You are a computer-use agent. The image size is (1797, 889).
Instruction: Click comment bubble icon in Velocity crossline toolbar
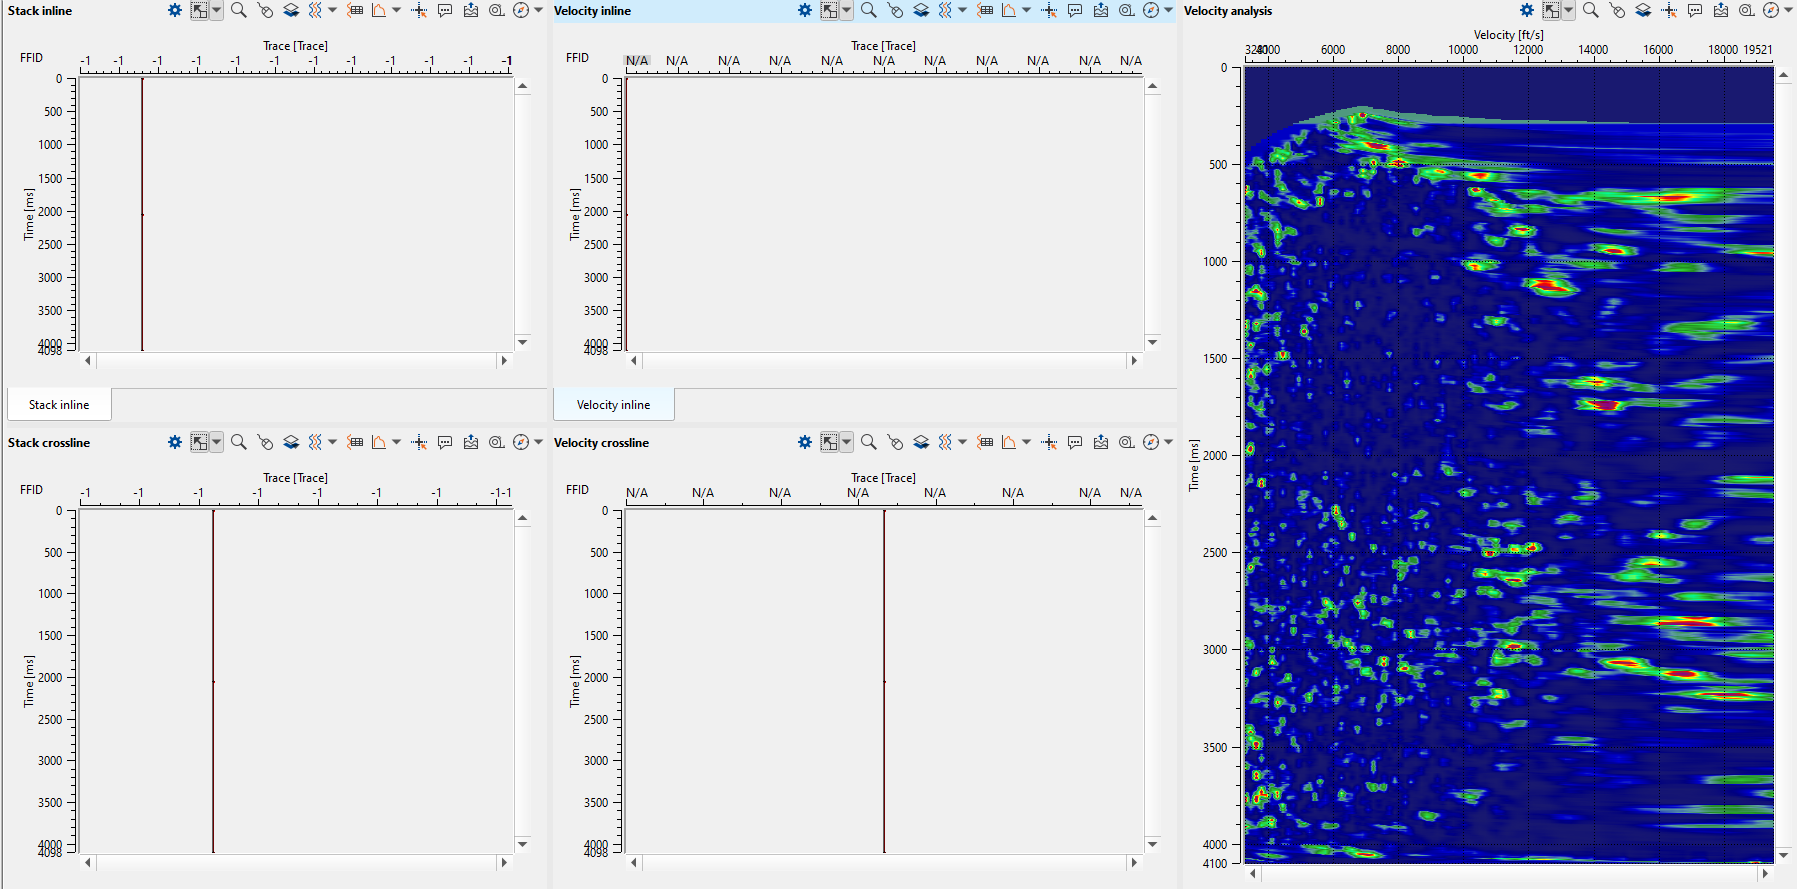(1075, 443)
